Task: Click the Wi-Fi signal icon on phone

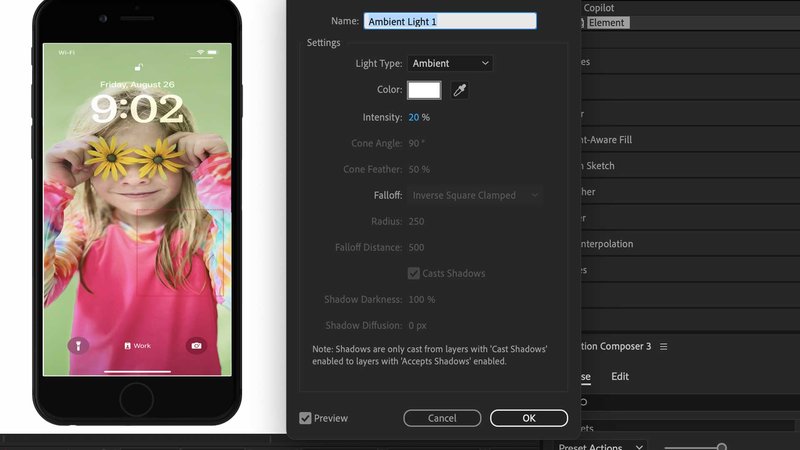Action: [x=201, y=52]
